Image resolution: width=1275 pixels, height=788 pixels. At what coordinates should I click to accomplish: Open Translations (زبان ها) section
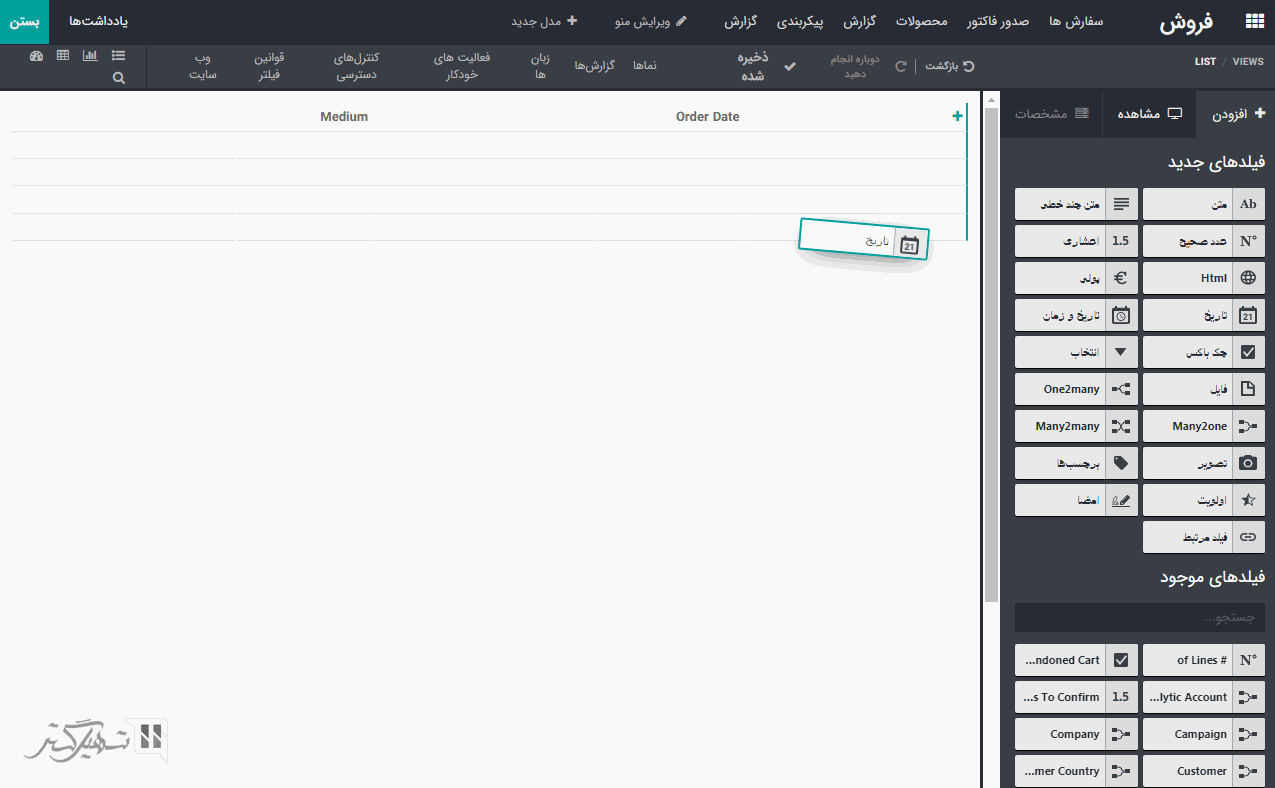(x=540, y=66)
